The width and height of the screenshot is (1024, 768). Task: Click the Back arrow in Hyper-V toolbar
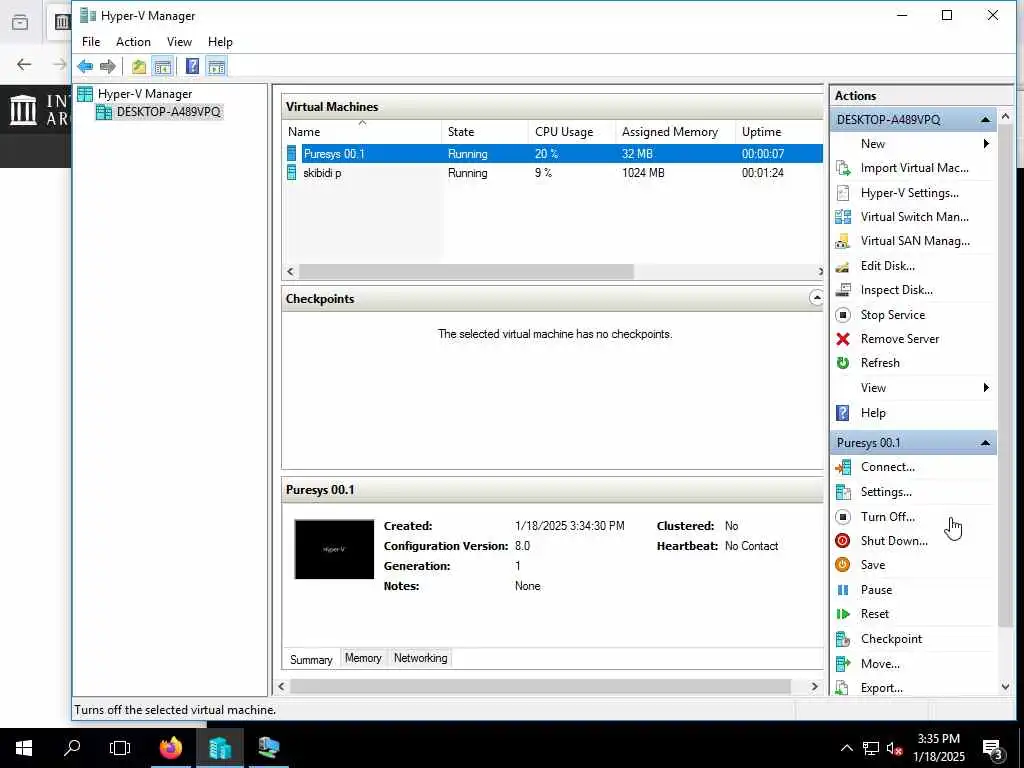pyautogui.click(x=85, y=66)
